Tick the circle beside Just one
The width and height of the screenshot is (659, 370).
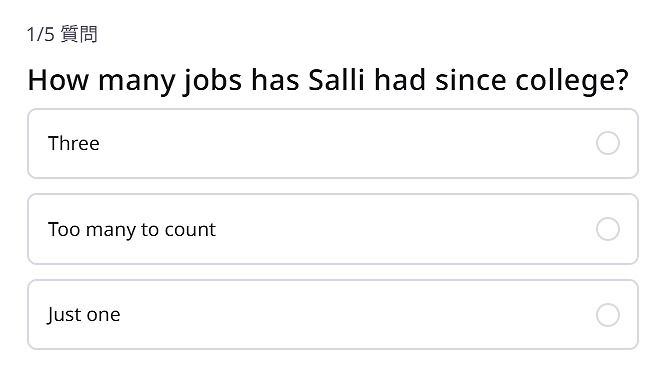(608, 314)
